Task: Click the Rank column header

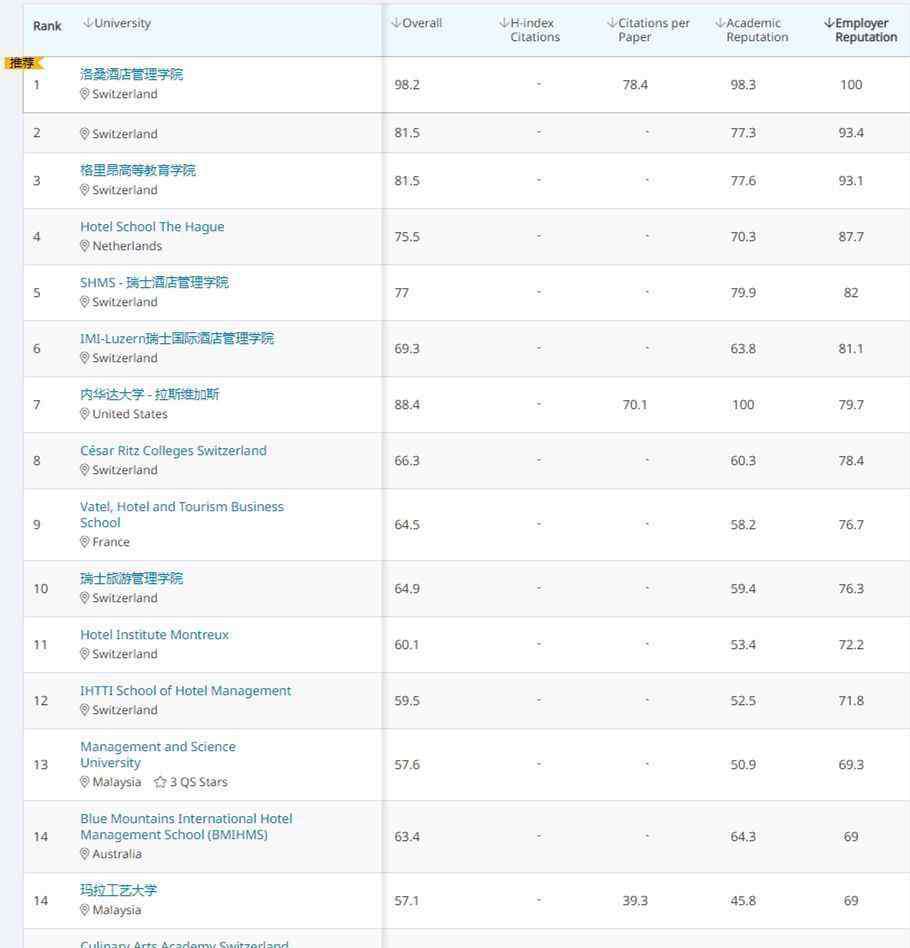Action: click(47, 26)
